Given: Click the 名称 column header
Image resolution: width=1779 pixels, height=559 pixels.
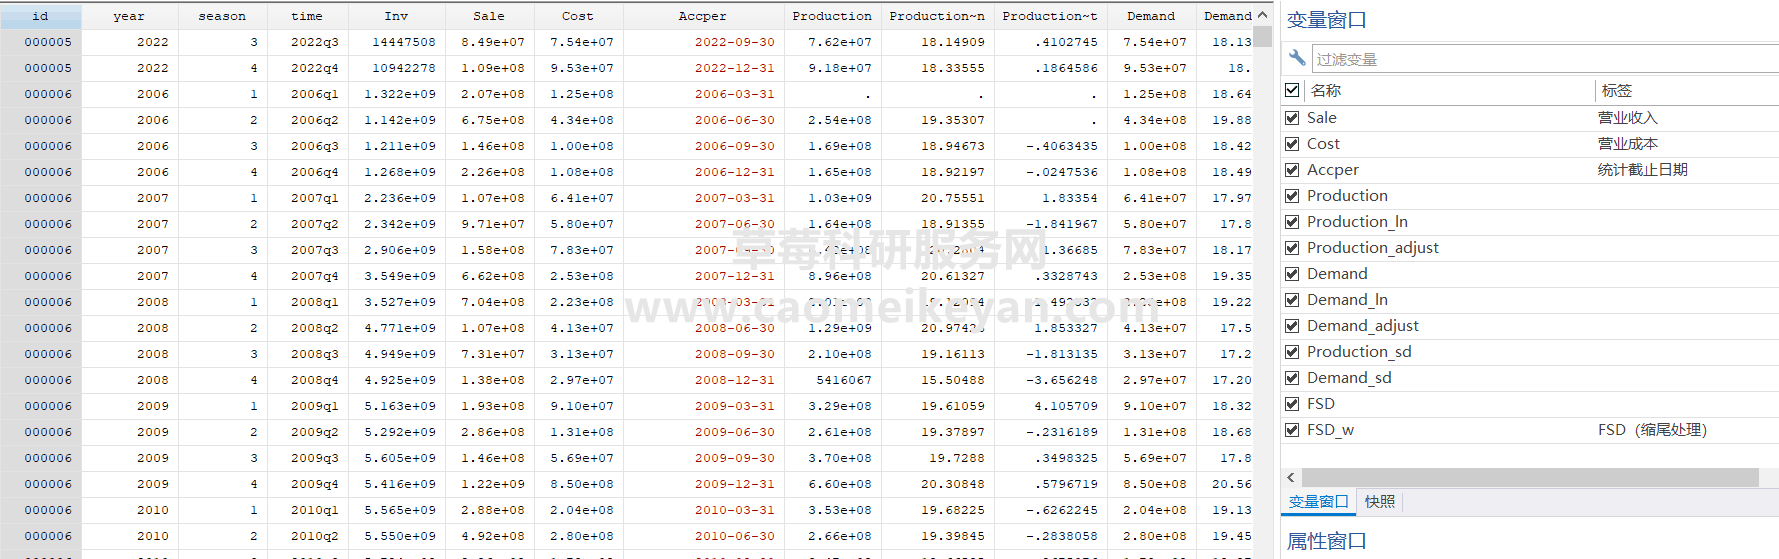Looking at the screenshot, I should [x=1326, y=90].
